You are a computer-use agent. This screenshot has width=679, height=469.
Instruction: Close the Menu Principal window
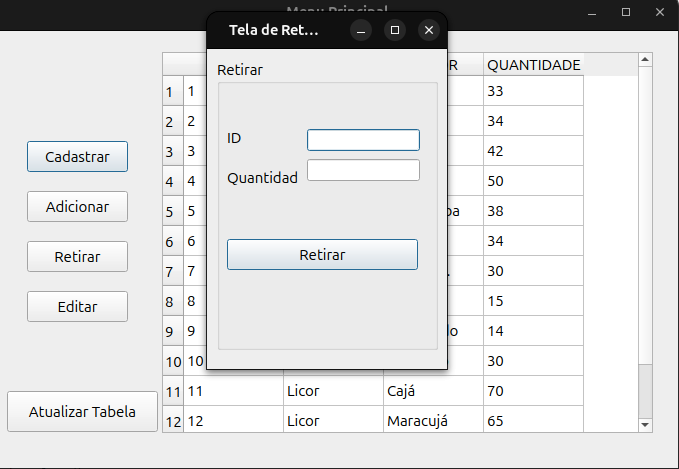point(660,13)
